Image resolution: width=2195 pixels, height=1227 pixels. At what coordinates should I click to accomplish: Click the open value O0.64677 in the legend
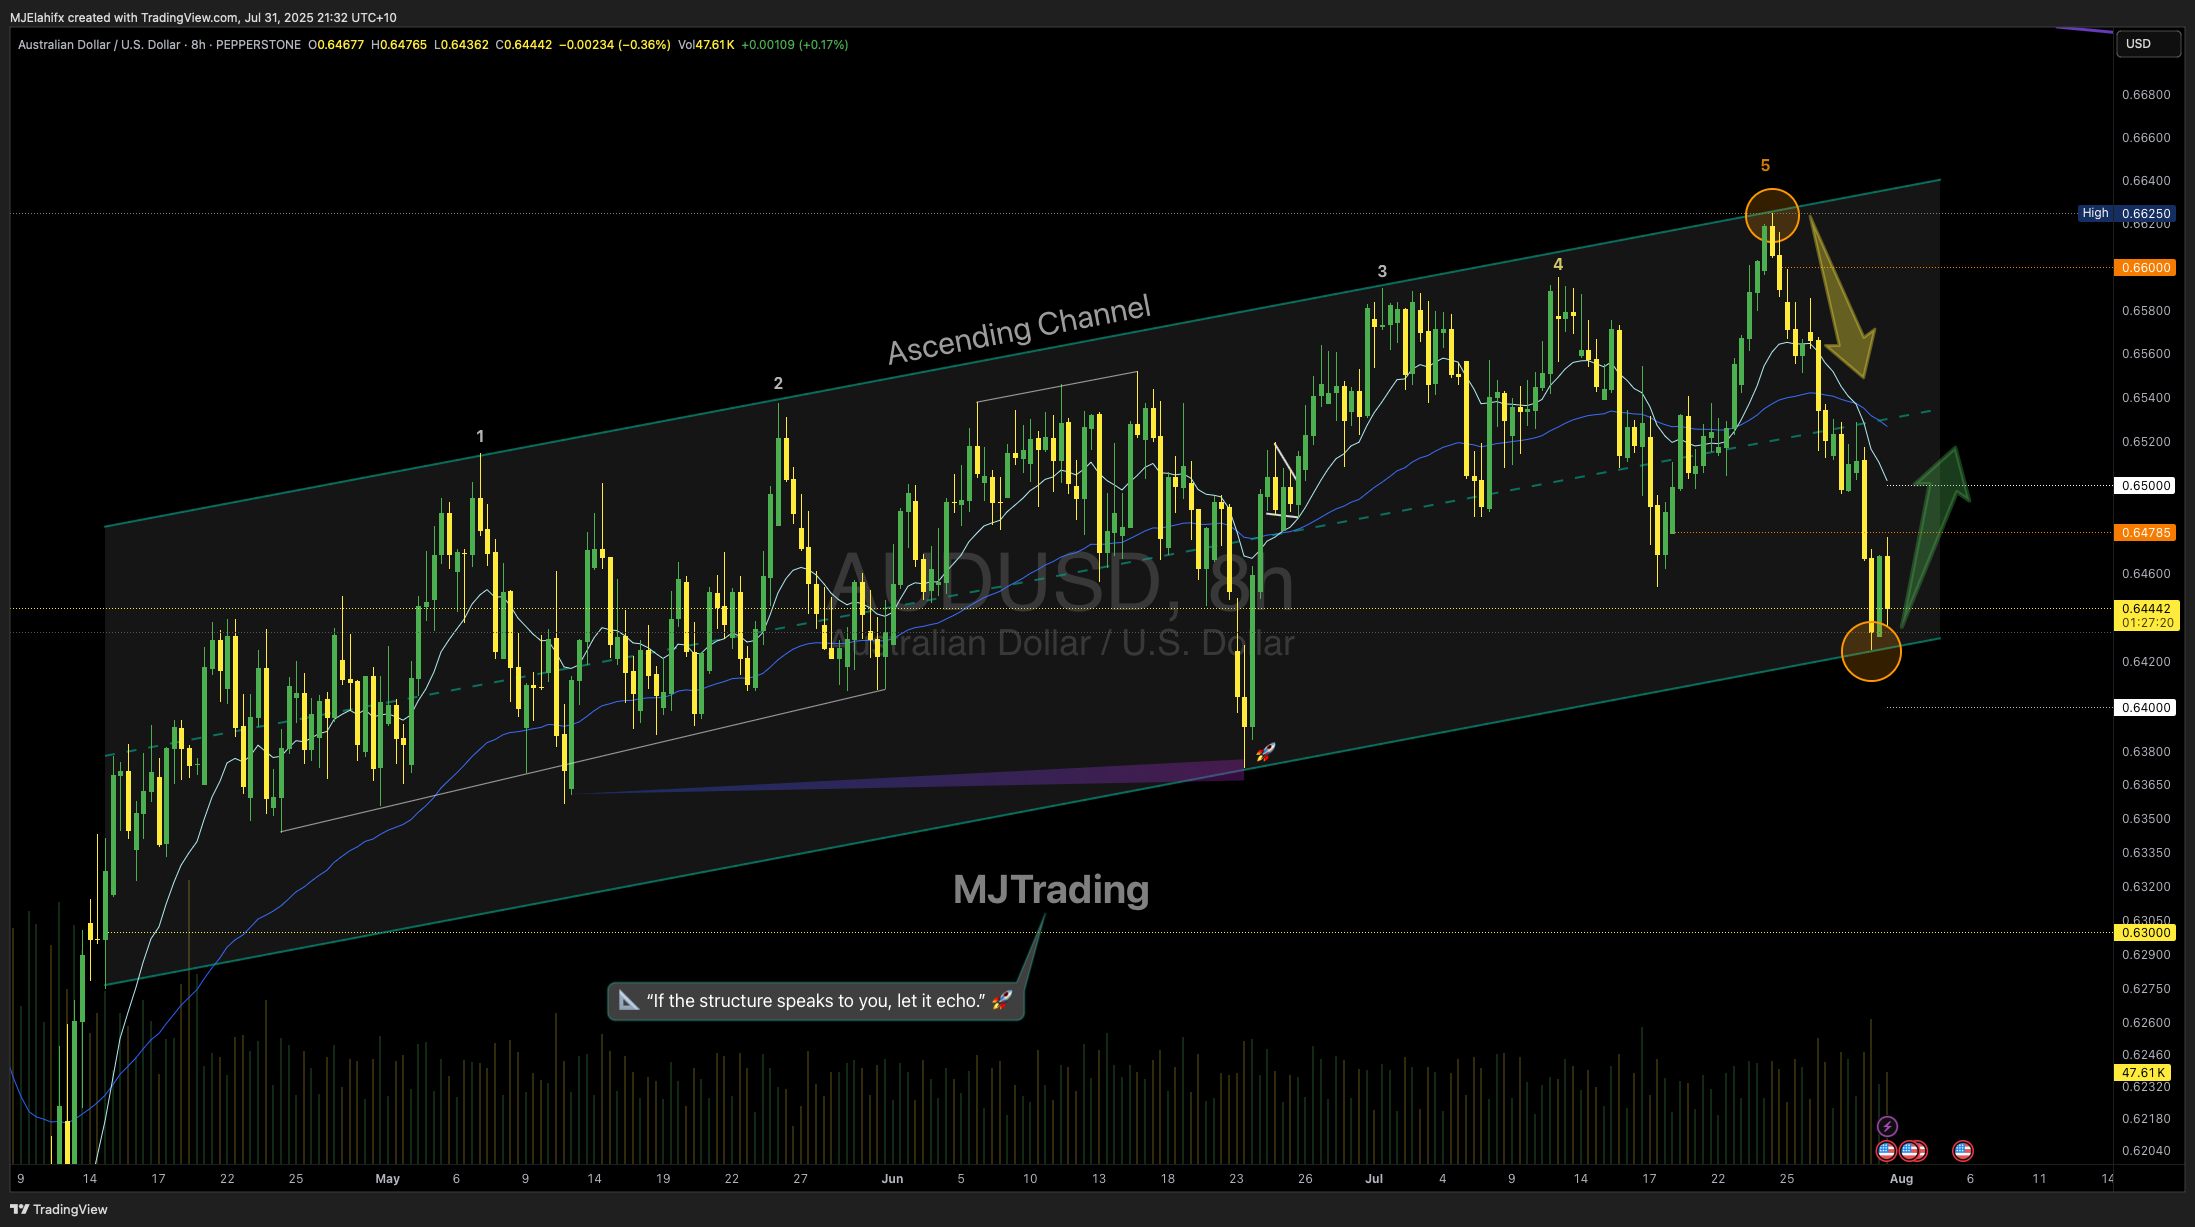coord(336,45)
